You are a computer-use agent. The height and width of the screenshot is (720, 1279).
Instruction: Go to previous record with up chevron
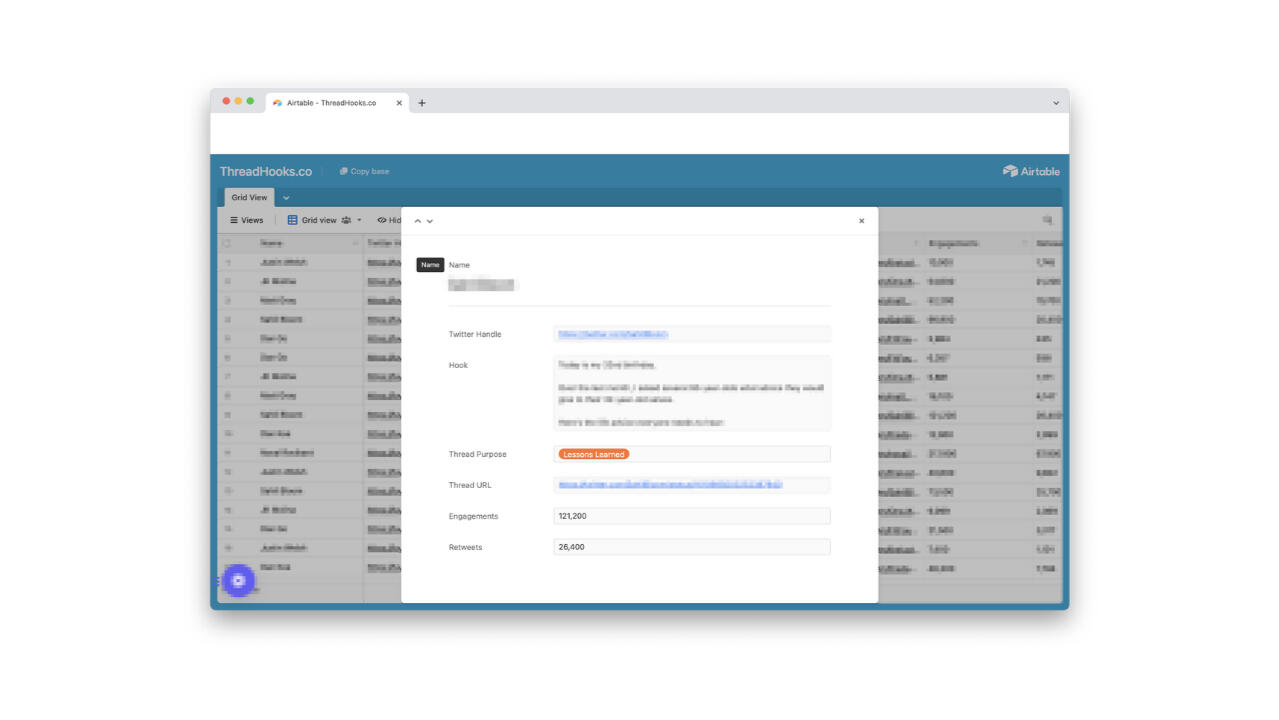[418, 221]
